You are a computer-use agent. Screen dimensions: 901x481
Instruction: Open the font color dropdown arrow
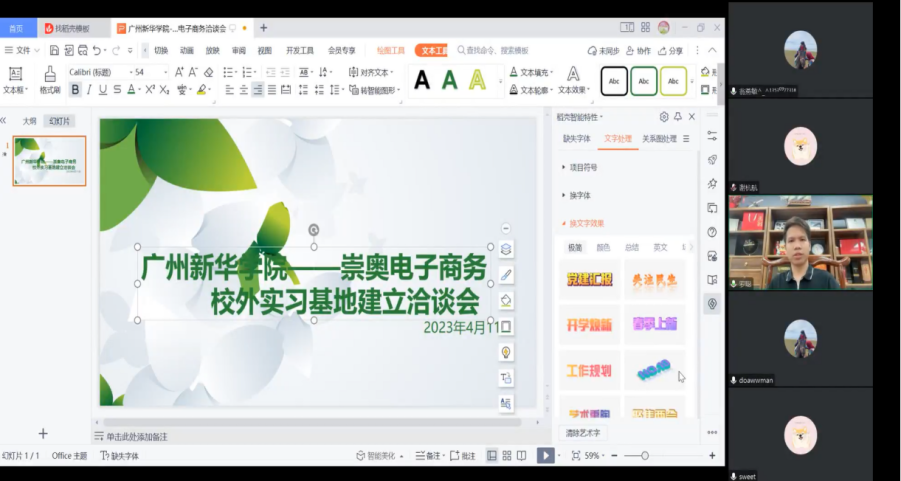point(140,90)
